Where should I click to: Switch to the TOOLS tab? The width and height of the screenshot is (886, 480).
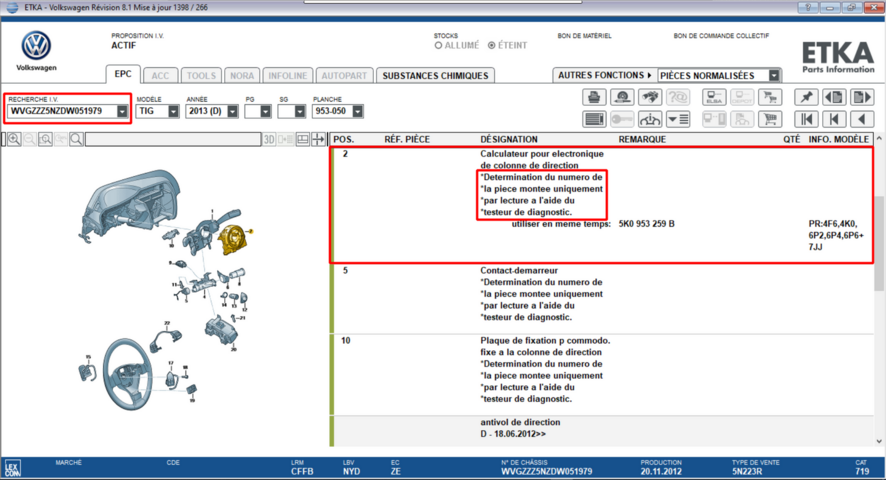click(x=201, y=76)
